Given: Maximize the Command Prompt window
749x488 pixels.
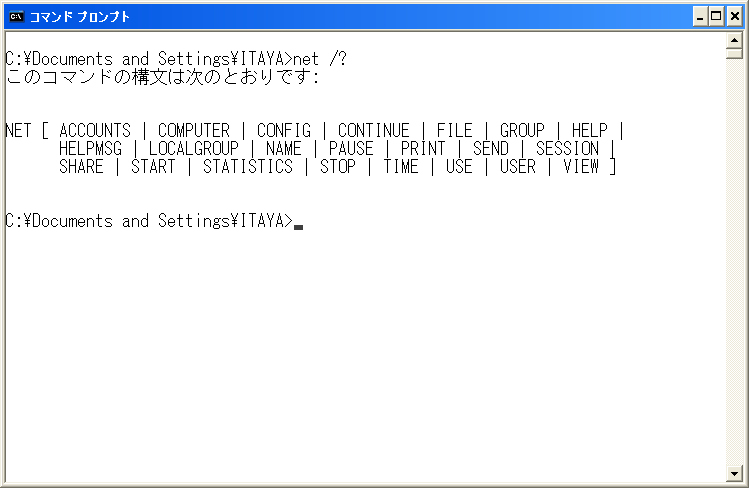Looking at the screenshot, I should (716, 17).
